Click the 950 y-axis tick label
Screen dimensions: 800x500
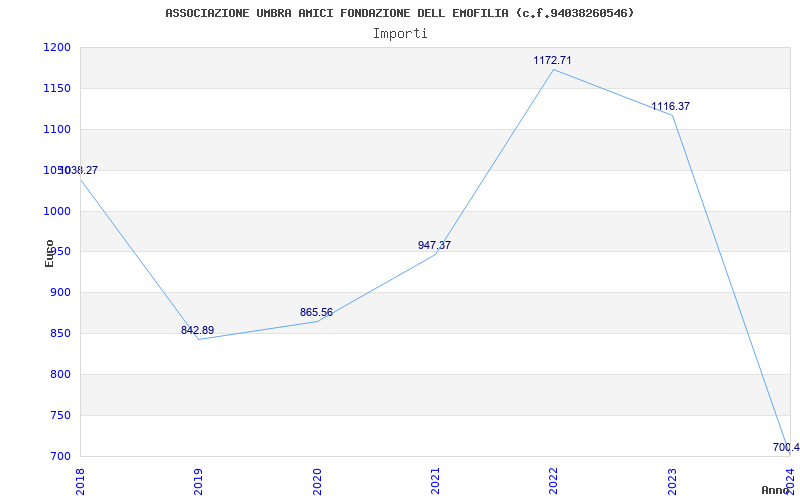[x=60, y=252]
